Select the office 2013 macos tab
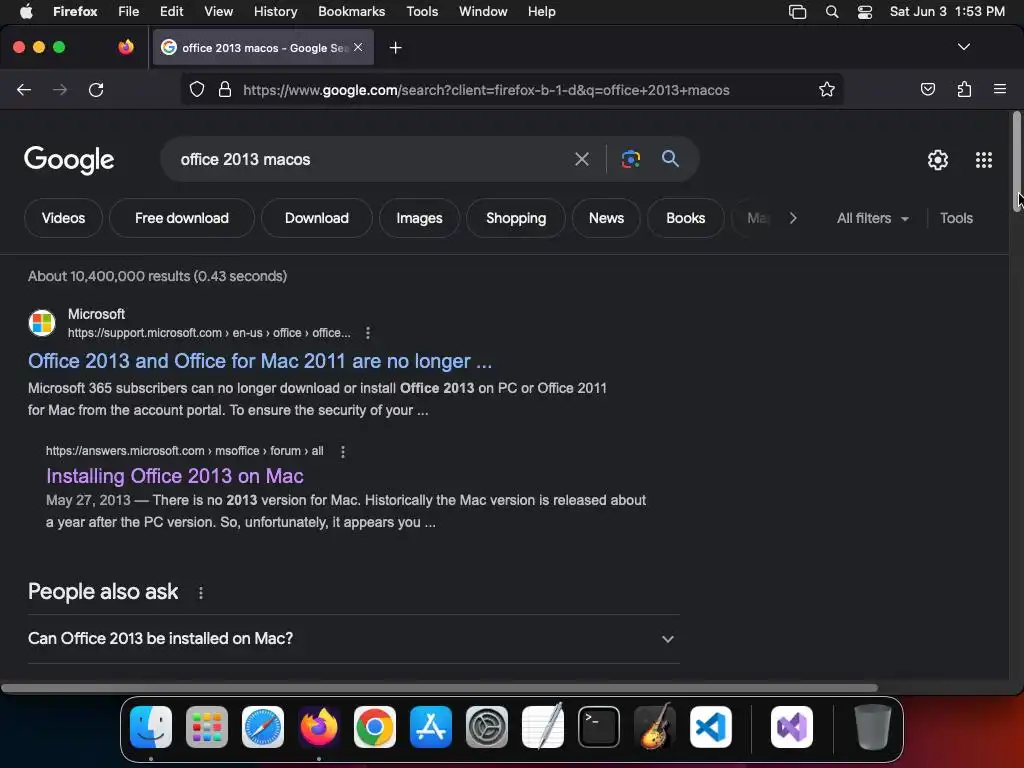1024x768 pixels. pos(263,48)
